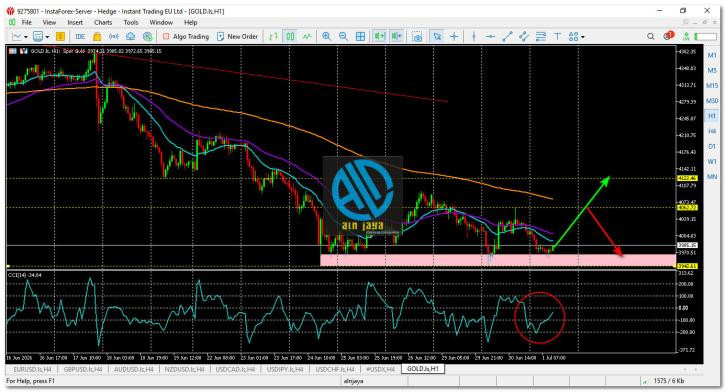The image size is (726, 392).
Task: Click the search magnifier icon
Action: pyautogui.click(x=651, y=36)
